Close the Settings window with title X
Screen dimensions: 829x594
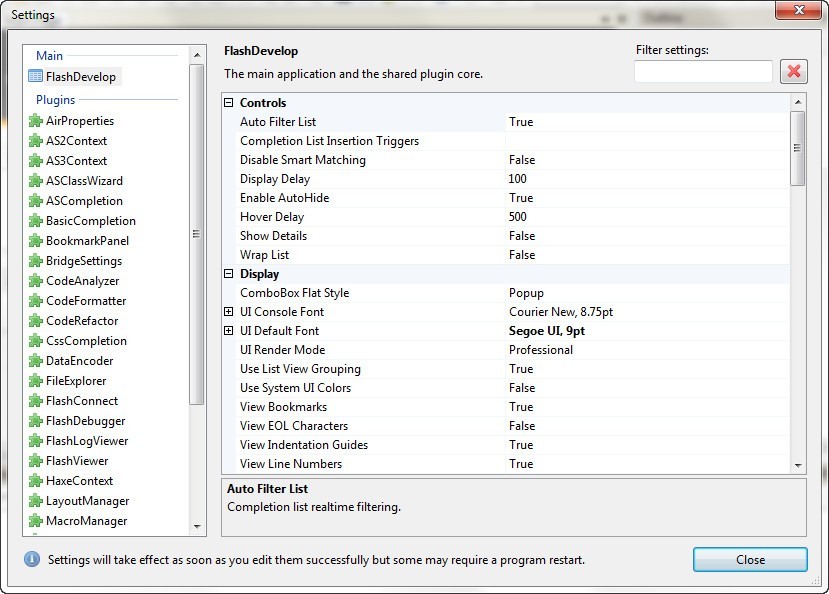pyautogui.click(x=798, y=10)
